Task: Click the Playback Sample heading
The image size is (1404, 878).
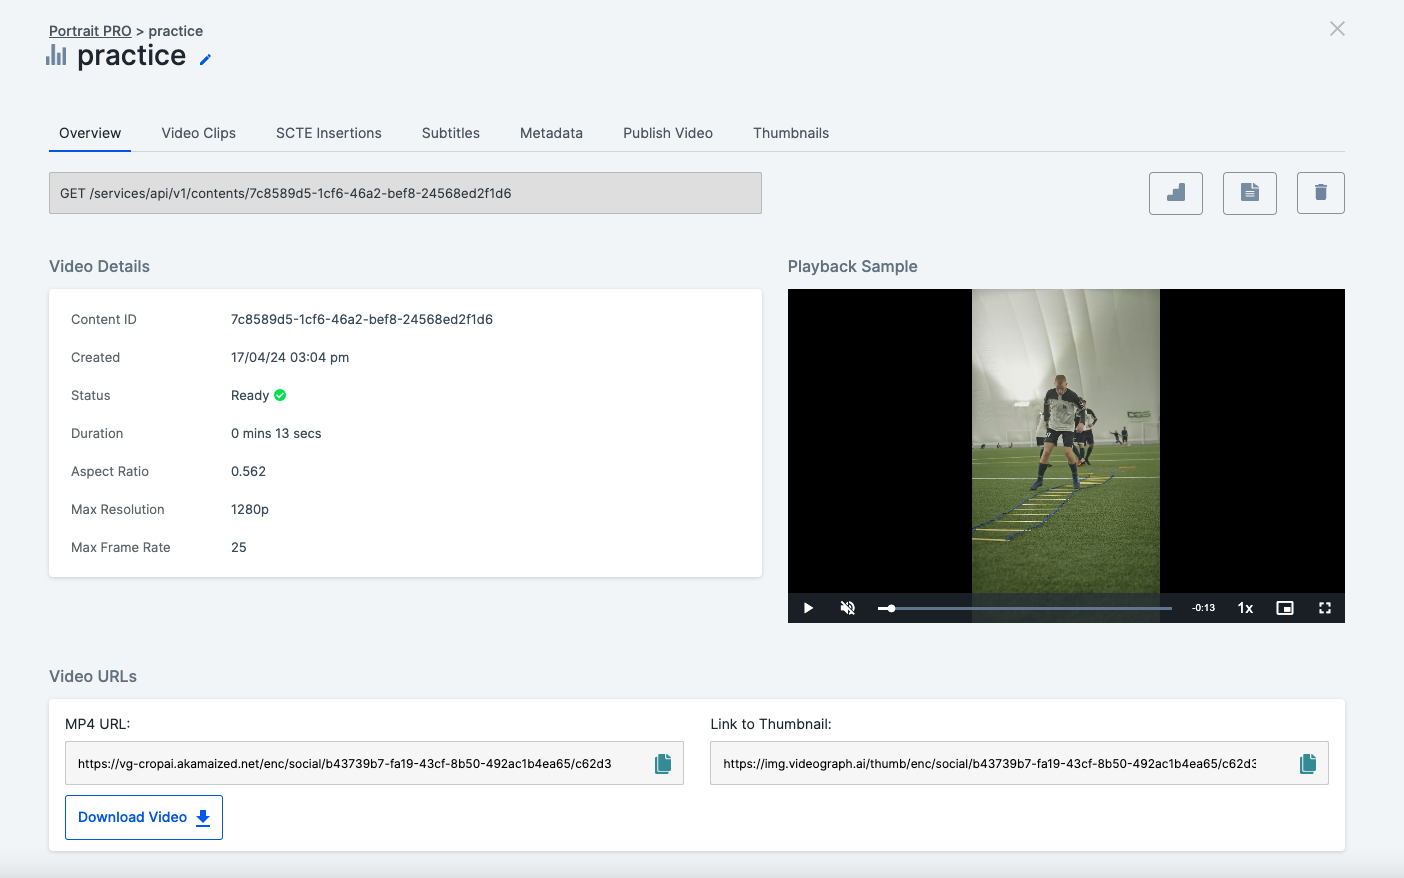Action: pos(853,266)
